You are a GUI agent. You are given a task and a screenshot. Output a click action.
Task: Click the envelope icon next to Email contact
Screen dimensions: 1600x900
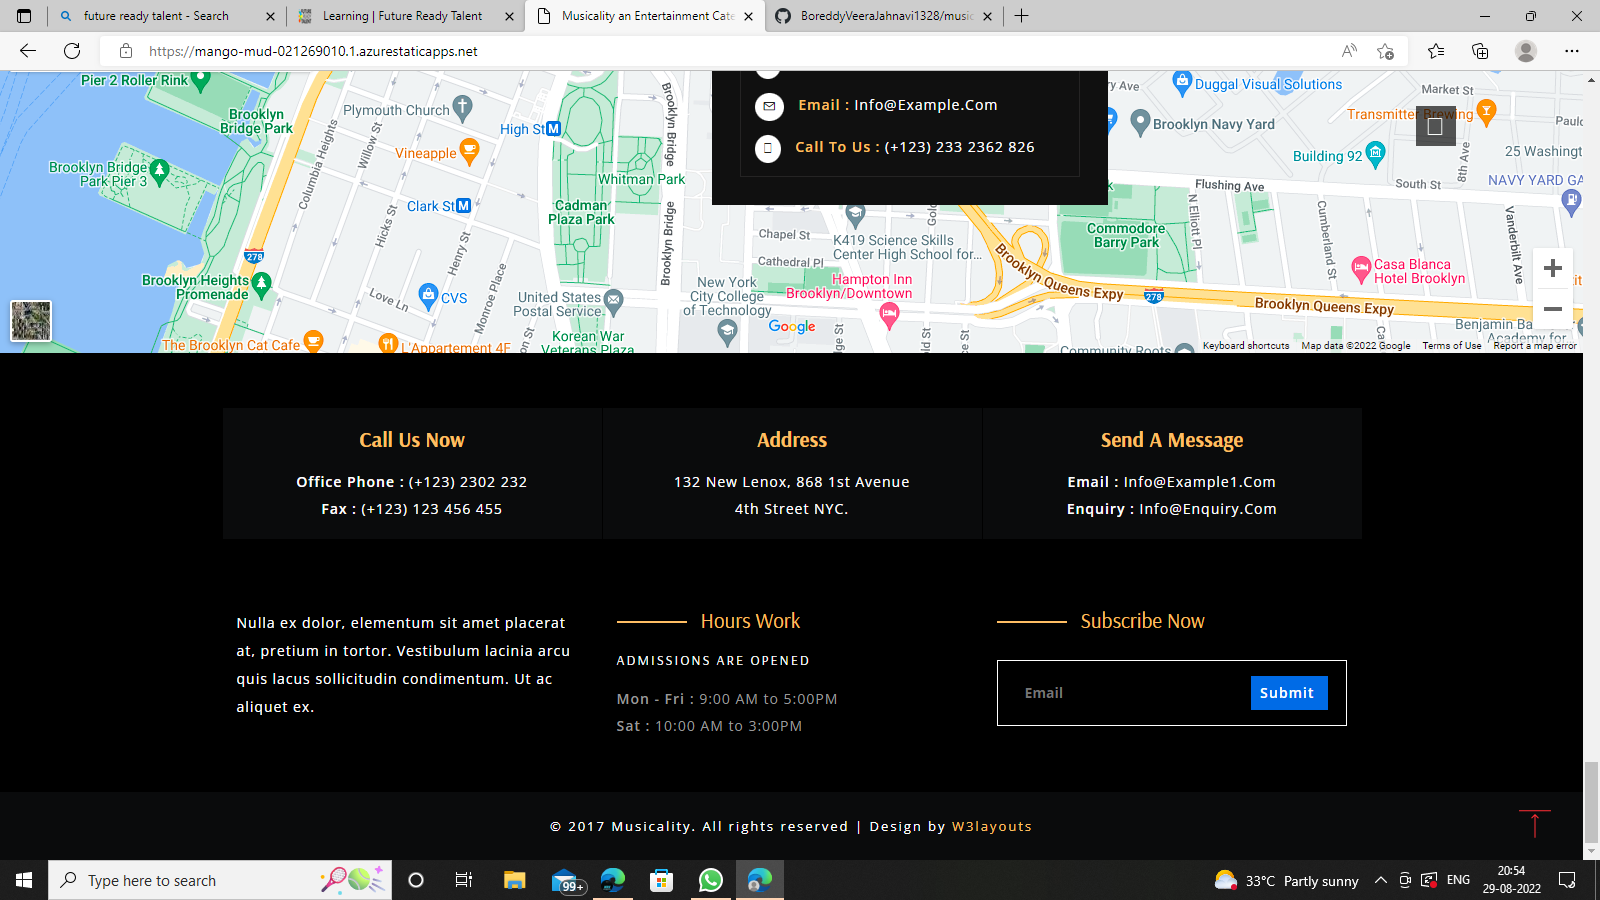[768, 106]
